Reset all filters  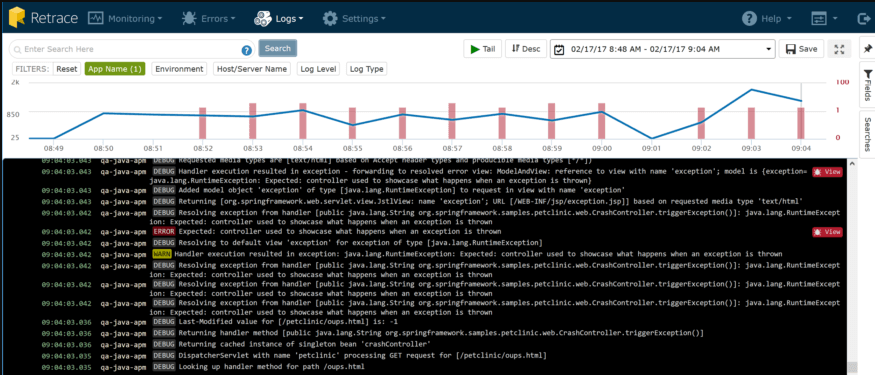[x=66, y=69]
